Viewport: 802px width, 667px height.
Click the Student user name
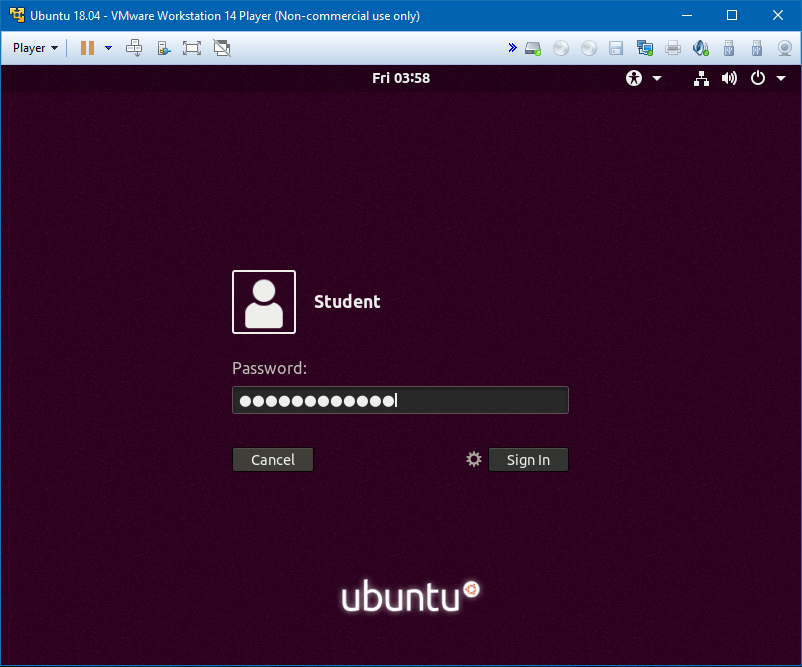coord(347,302)
